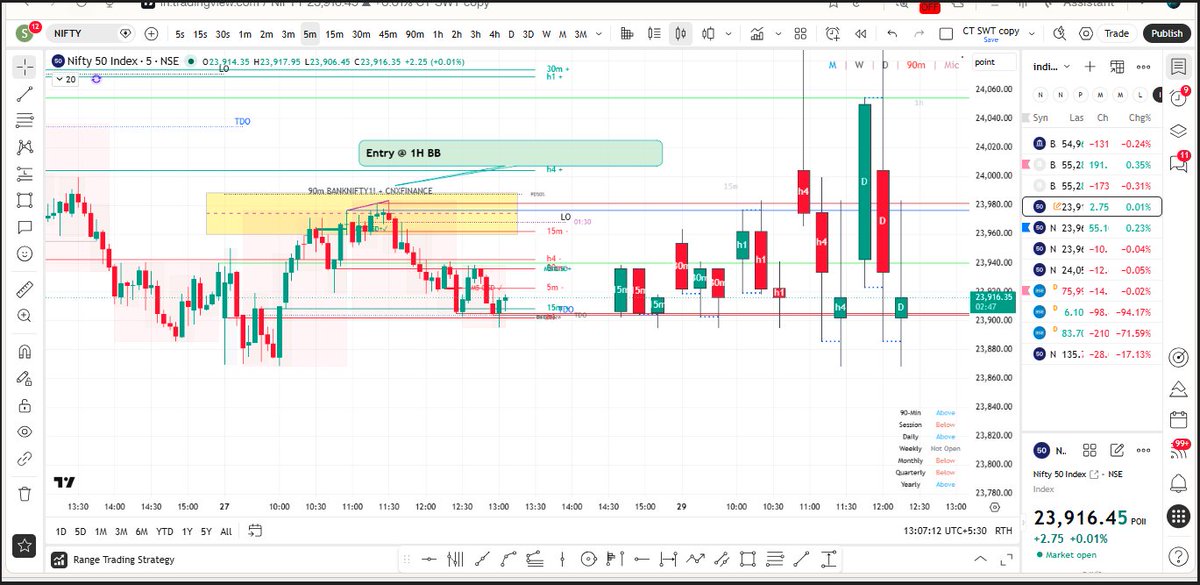
Task: Select the text annotation tool
Action: pyautogui.click(x=25, y=228)
